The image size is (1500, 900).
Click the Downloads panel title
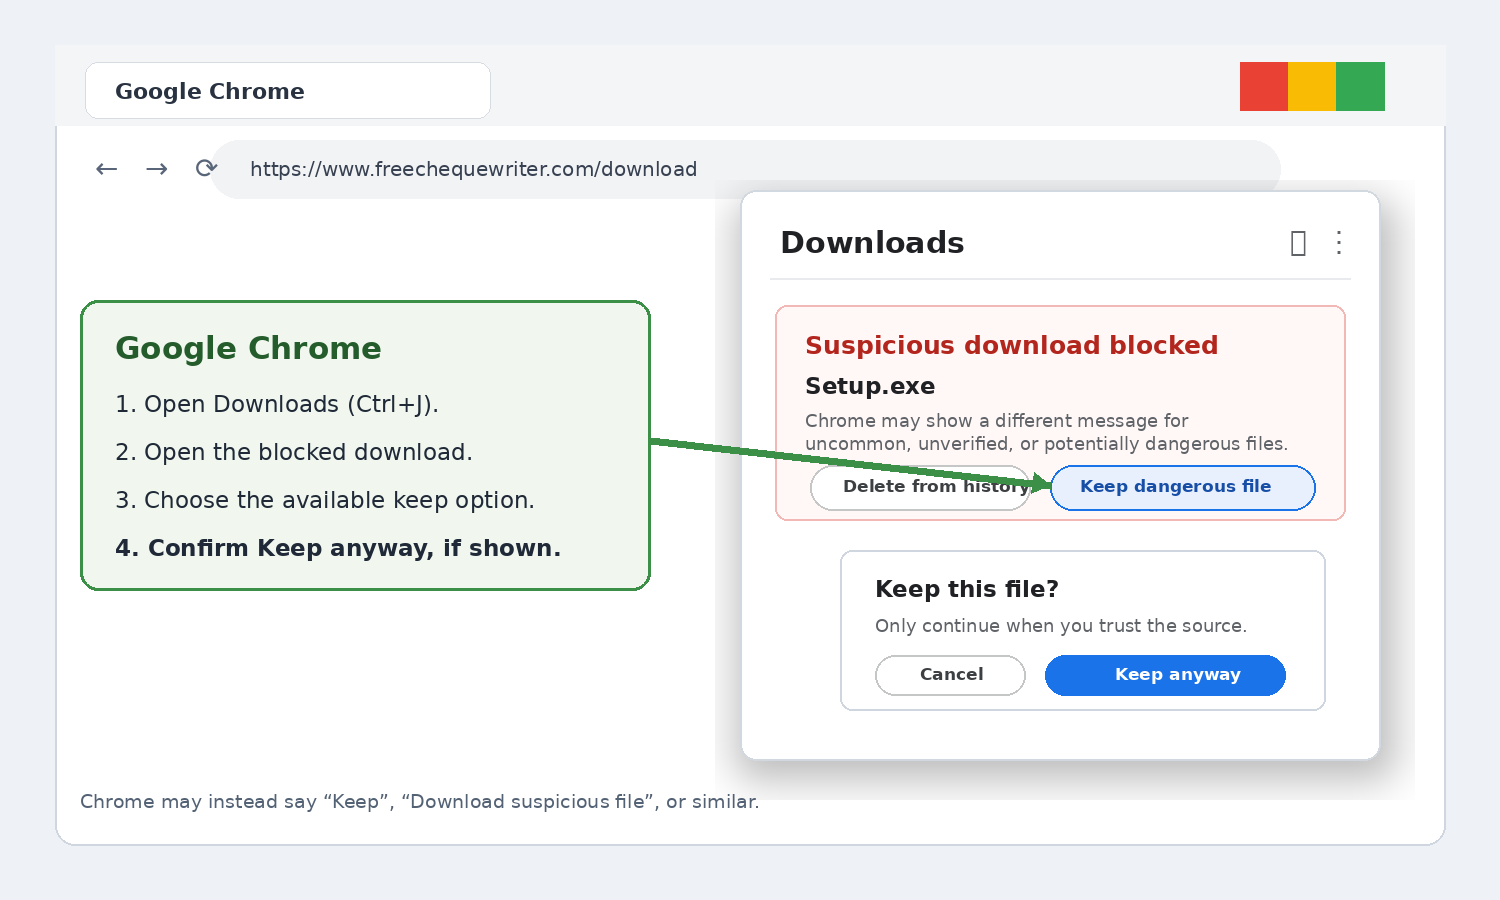tap(872, 243)
